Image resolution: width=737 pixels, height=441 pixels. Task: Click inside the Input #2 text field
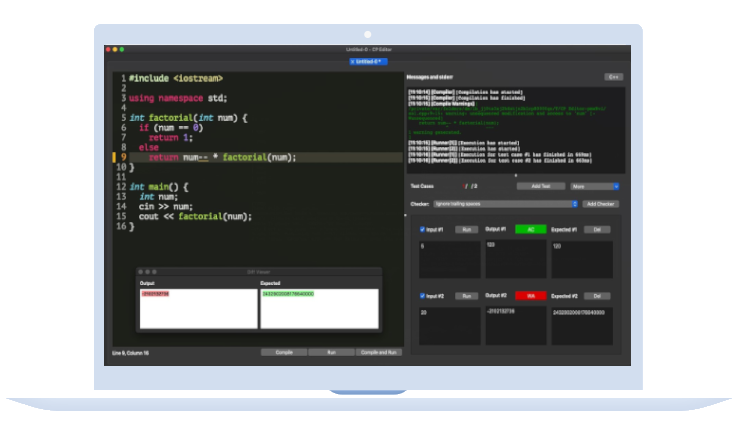tap(449, 325)
